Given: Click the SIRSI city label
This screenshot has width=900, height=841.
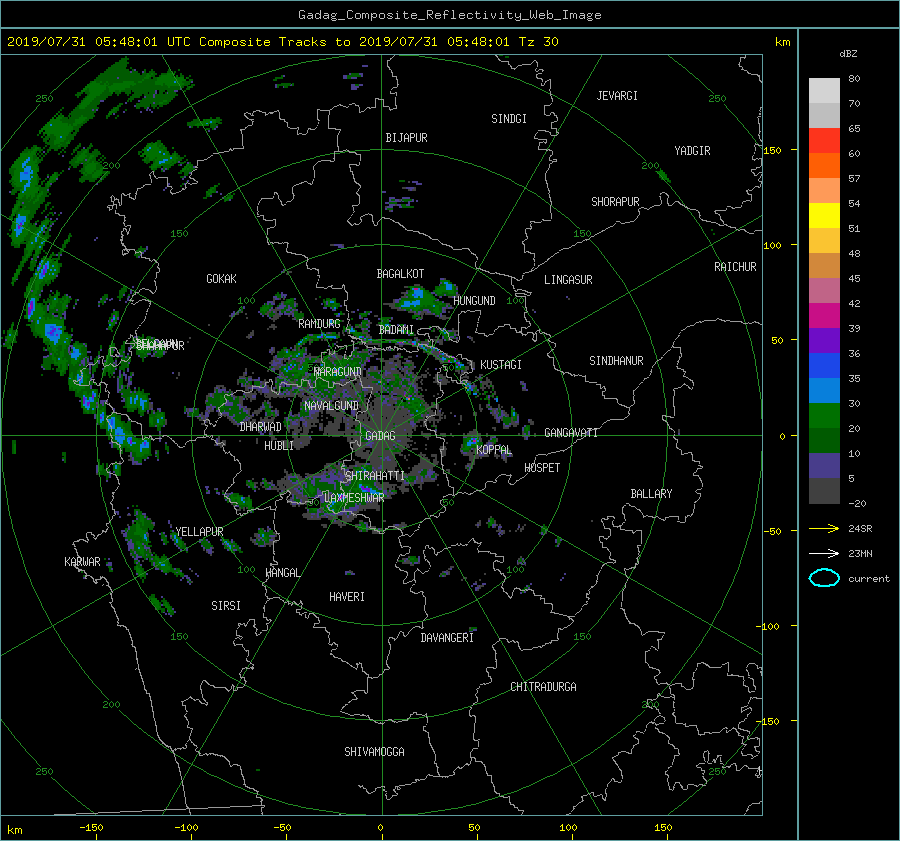Looking at the screenshot, I should (226, 606).
